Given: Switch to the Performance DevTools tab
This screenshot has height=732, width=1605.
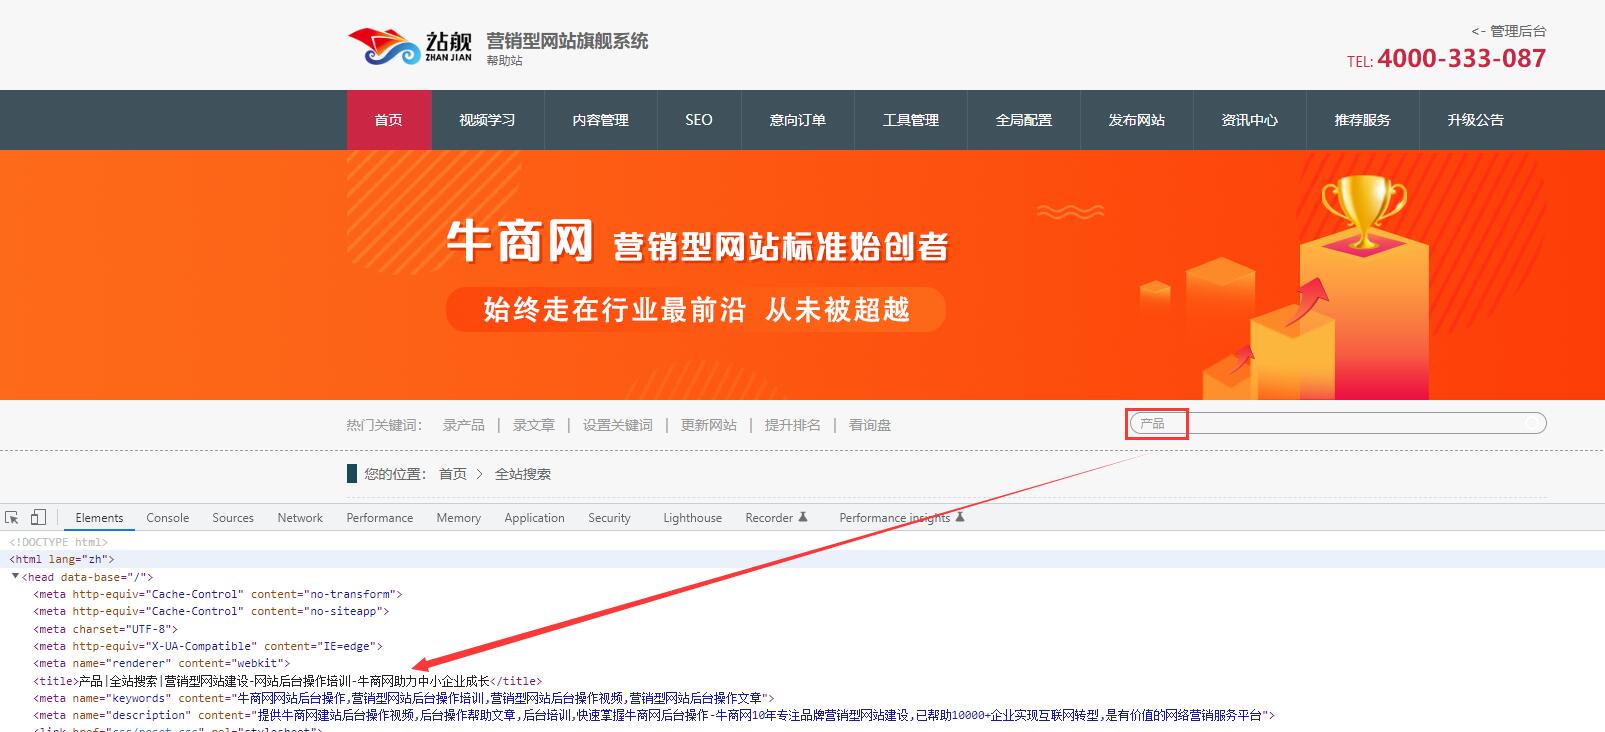Looking at the screenshot, I should pyautogui.click(x=380, y=518).
